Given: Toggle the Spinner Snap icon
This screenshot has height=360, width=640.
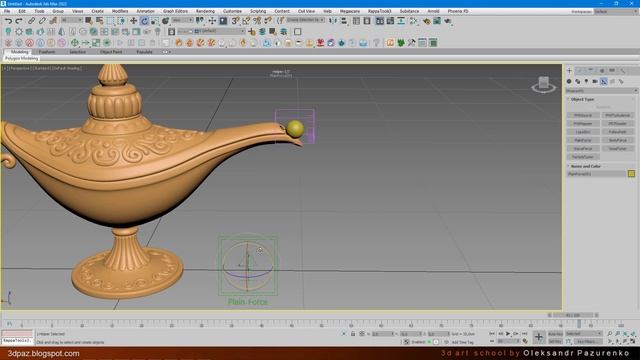Looking at the screenshot, I should pyautogui.click(x=268, y=21).
